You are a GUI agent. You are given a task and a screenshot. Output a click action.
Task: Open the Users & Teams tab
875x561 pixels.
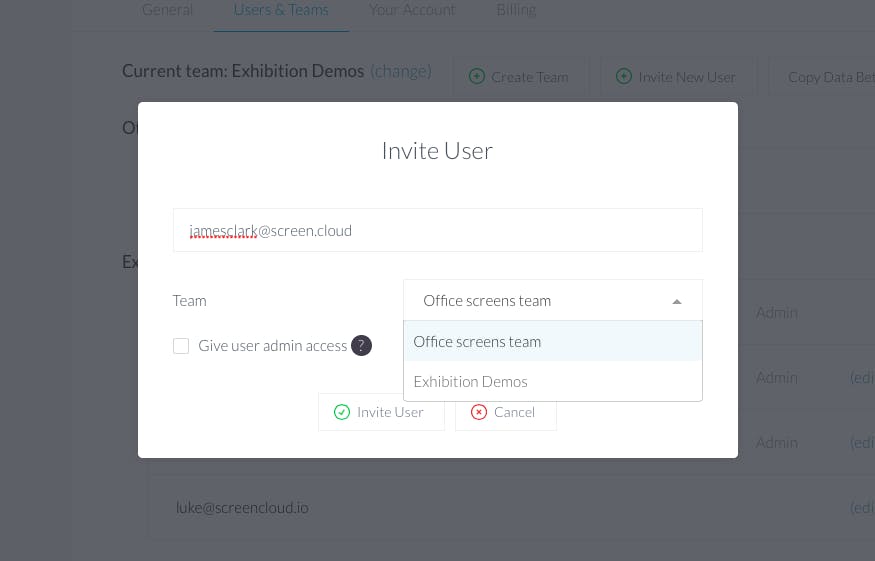[x=281, y=10]
